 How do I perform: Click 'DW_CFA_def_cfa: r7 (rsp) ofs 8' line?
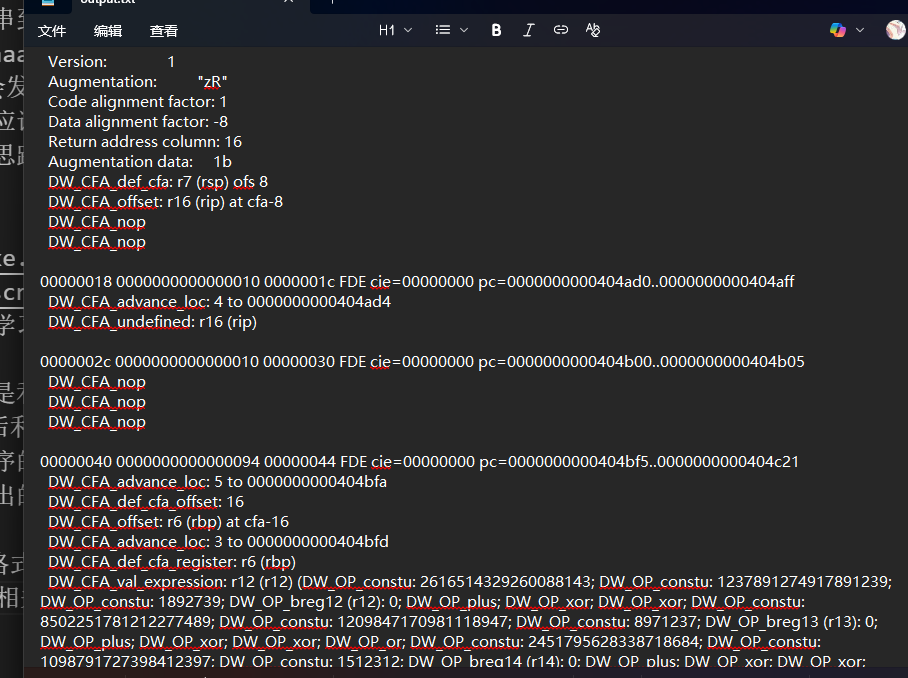pyautogui.click(x=158, y=182)
